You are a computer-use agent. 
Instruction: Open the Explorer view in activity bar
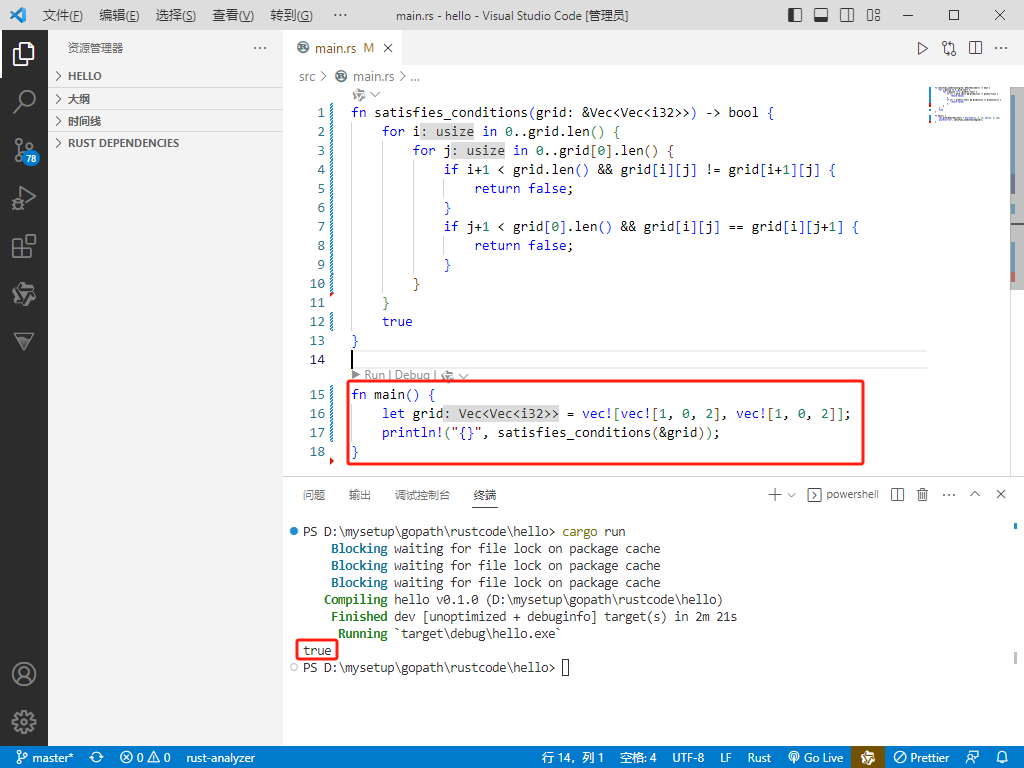(24, 54)
